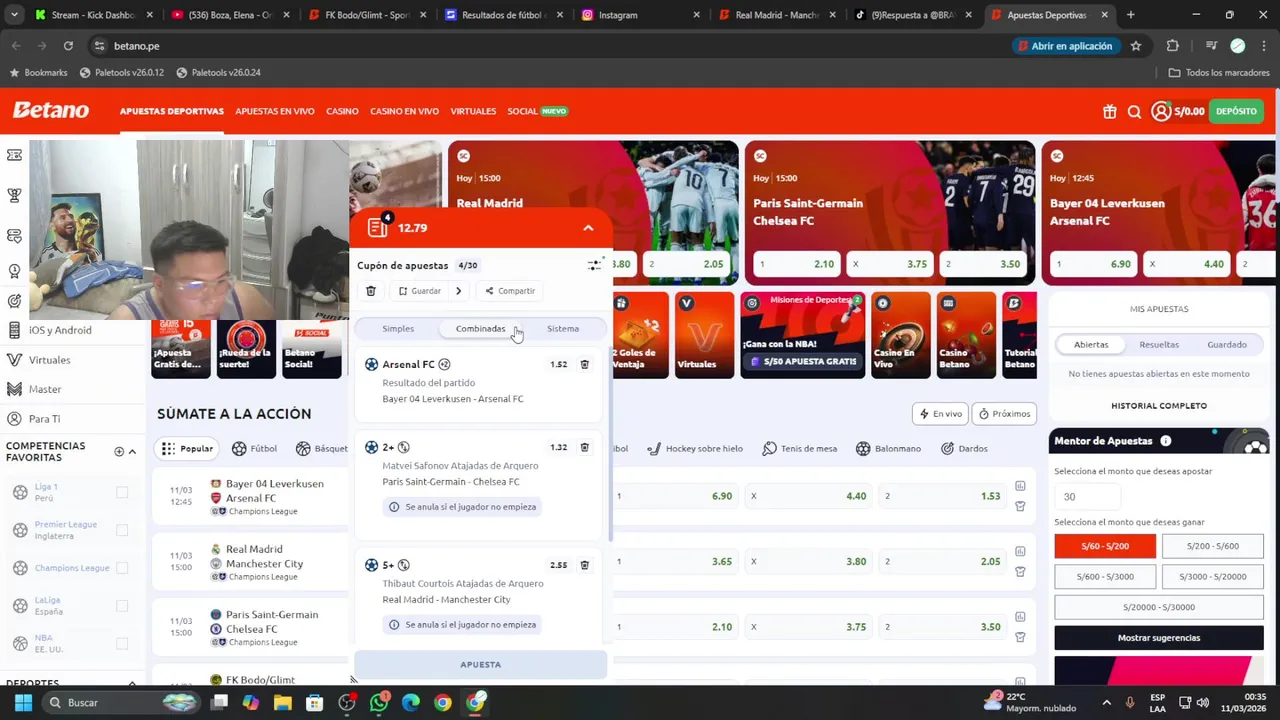The height and width of the screenshot is (720, 1280).
Task: Save the coupon with Guardar
Action: (x=419, y=291)
